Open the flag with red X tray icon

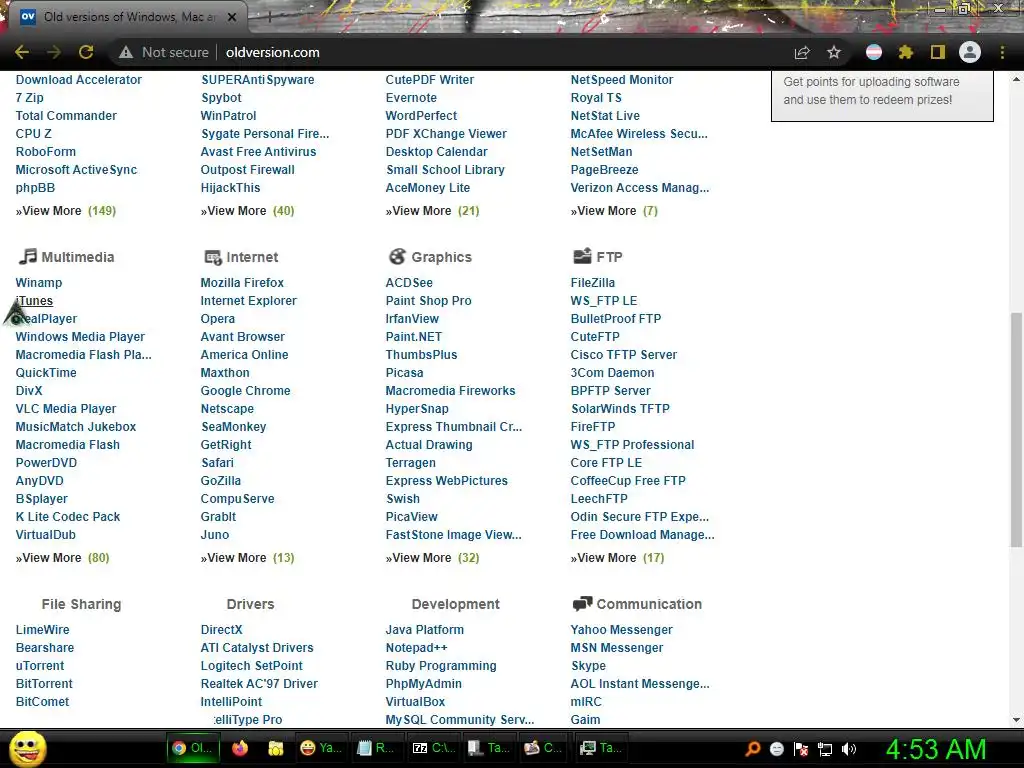(801, 749)
